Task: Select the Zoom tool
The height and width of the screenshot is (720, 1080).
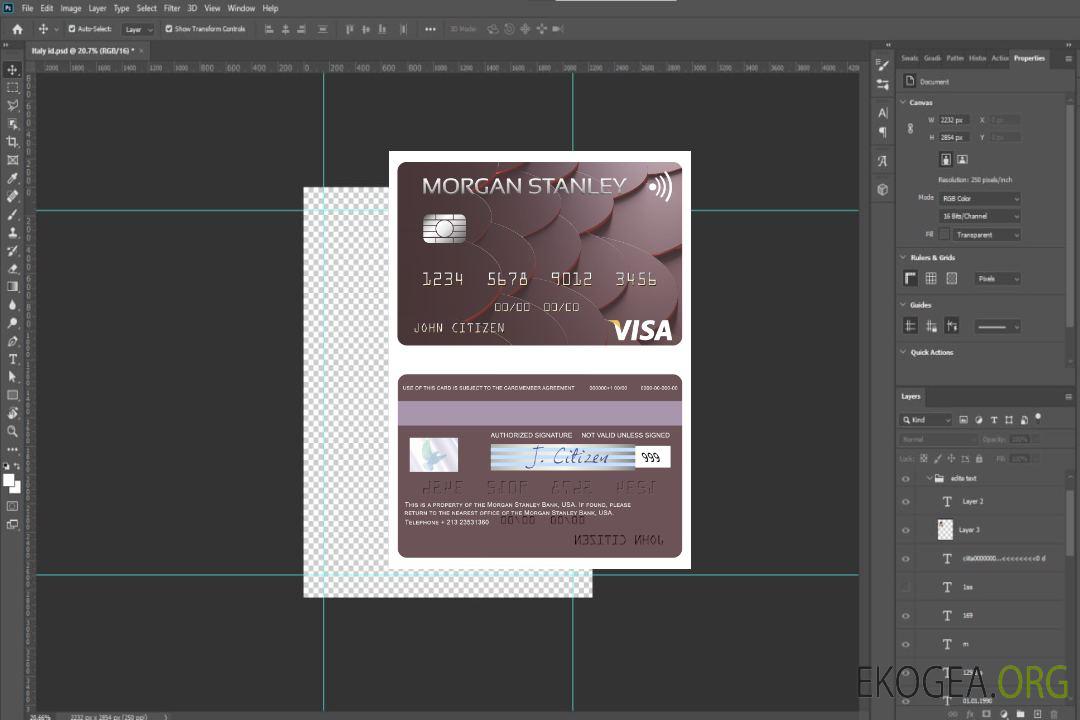Action: point(12,431)
